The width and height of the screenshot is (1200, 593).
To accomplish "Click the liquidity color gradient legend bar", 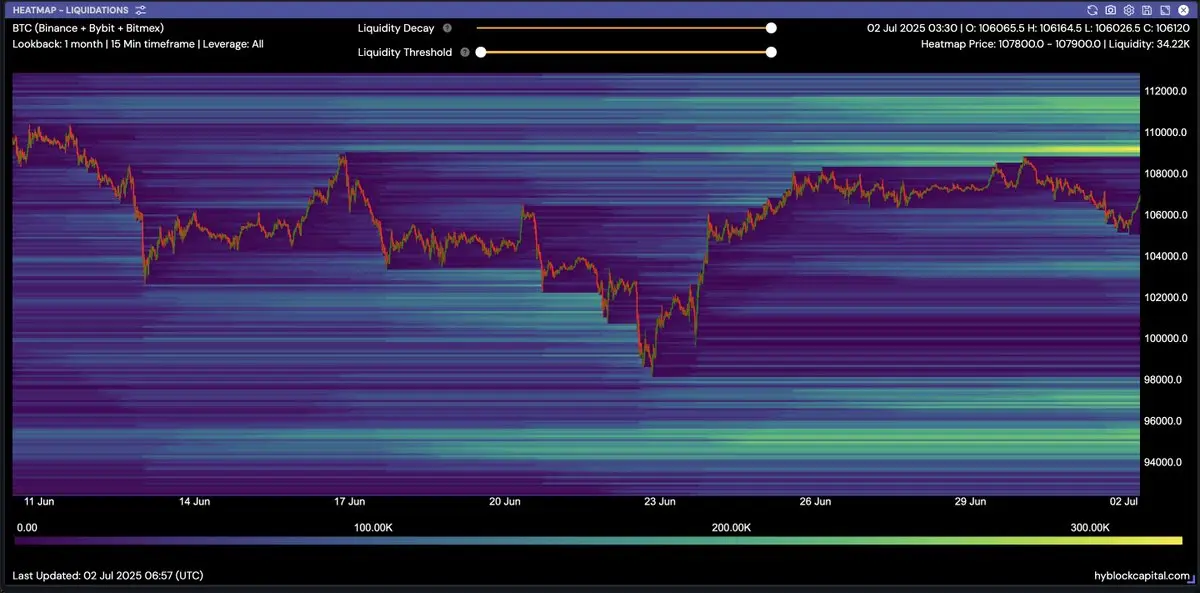I will coord(598,541).
